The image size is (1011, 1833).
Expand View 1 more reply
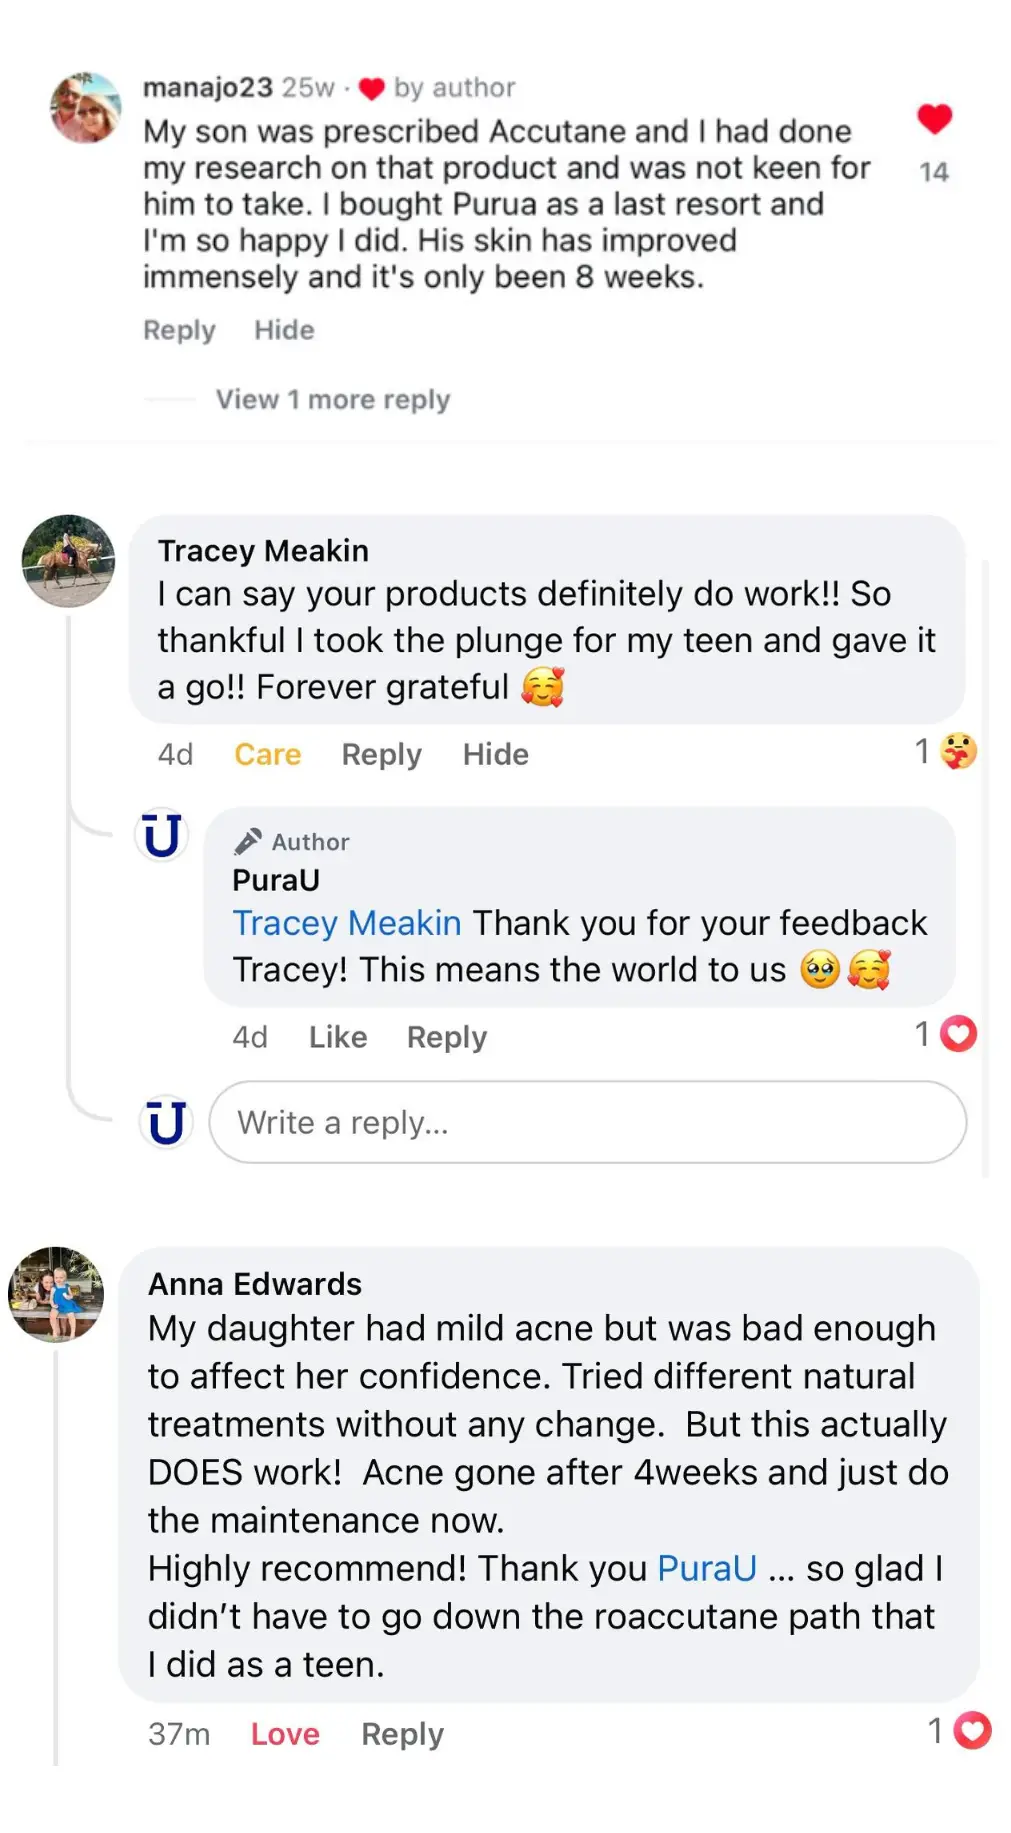tap(333, 400)
